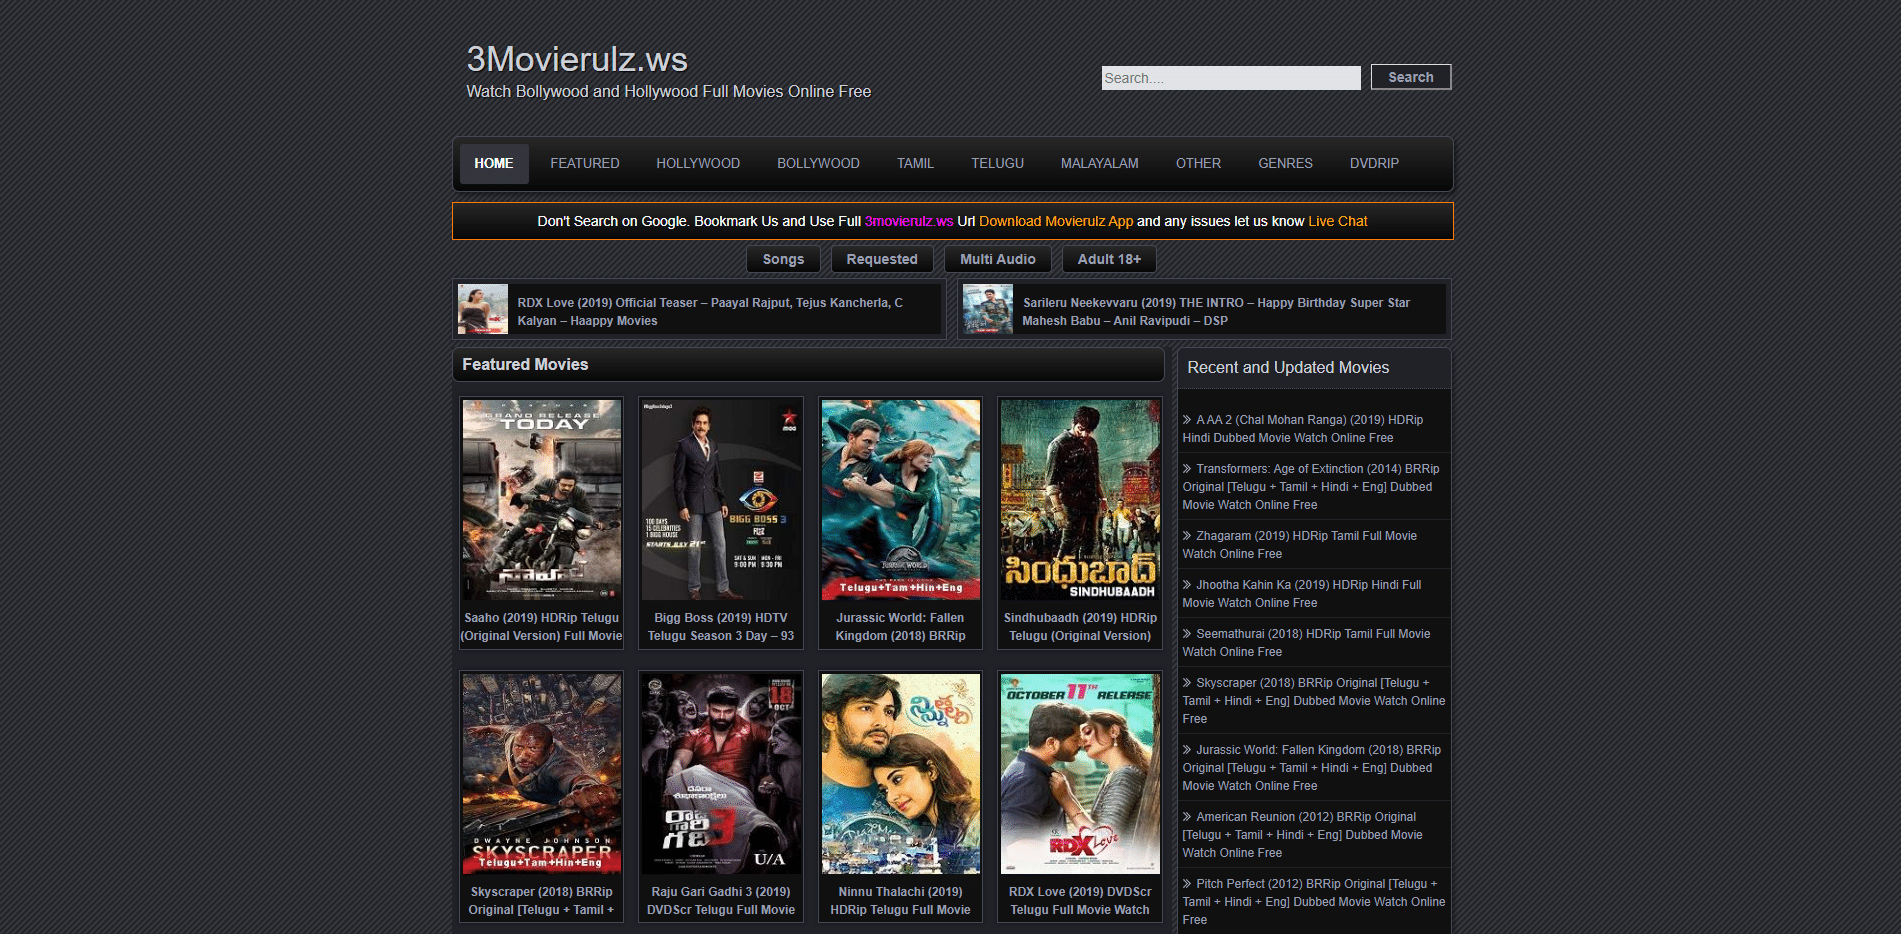Screen dimensions: 1901x934
Task: Open the HOLLYWOOD category
Action: 698,163
